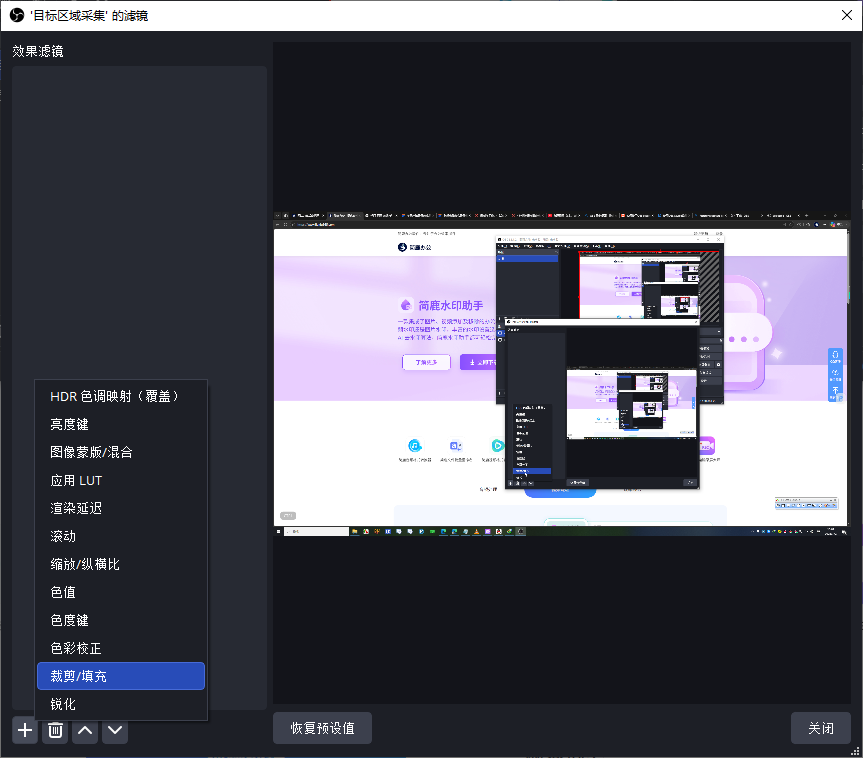Add the 缩放/纵横比 filter

(x=121, y=564)
